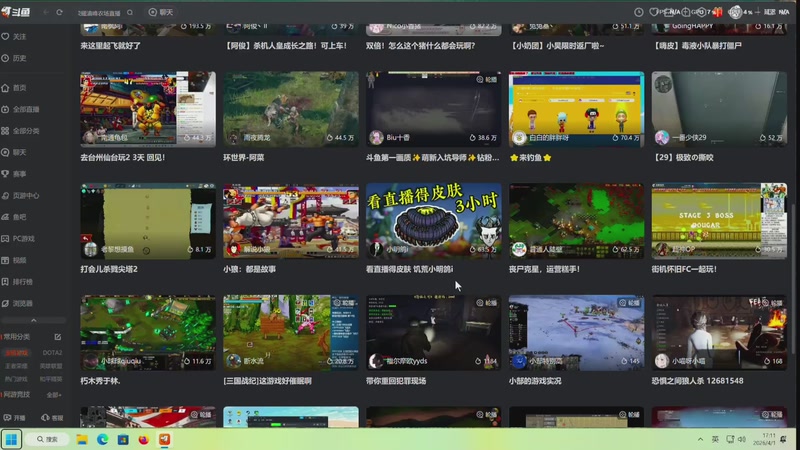This screenshot has width=800, height=450.
Task: Click the heart follow icon at top right
Action: tap(654, 12)
